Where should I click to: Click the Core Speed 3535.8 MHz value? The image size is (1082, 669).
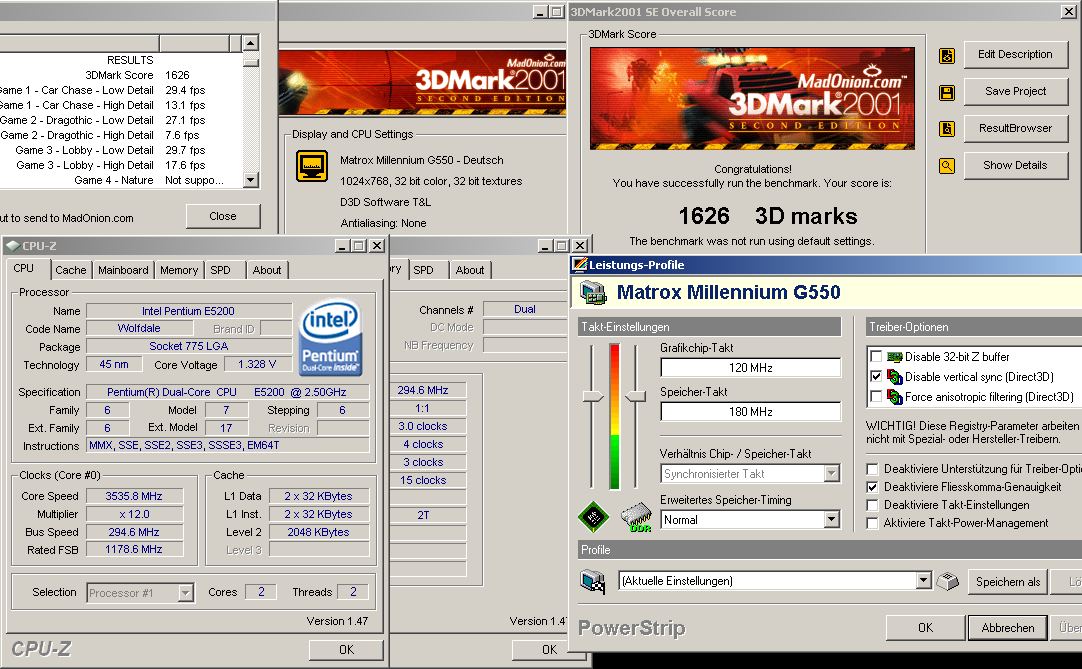pyautogui.click(x=134, y=496)
